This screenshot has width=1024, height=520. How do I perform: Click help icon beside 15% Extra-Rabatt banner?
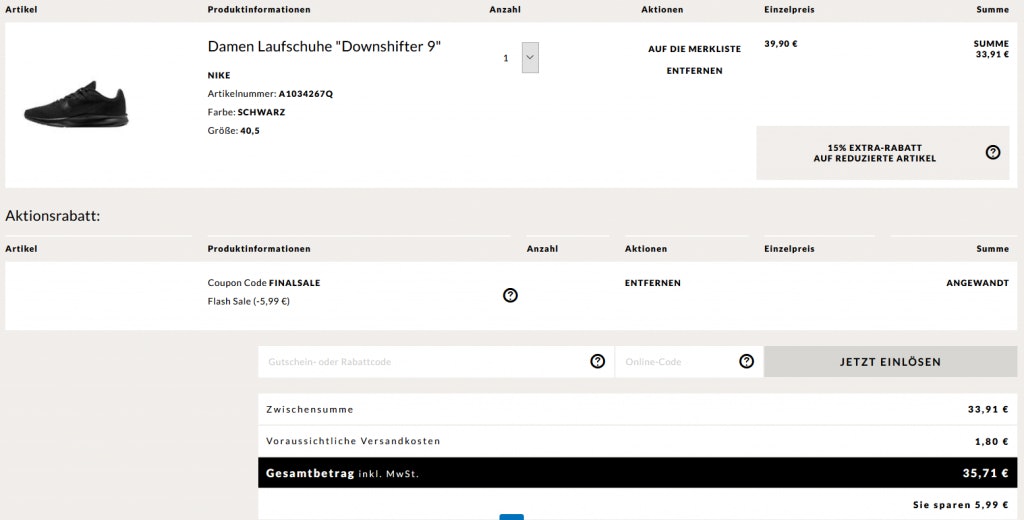(992, 153)
